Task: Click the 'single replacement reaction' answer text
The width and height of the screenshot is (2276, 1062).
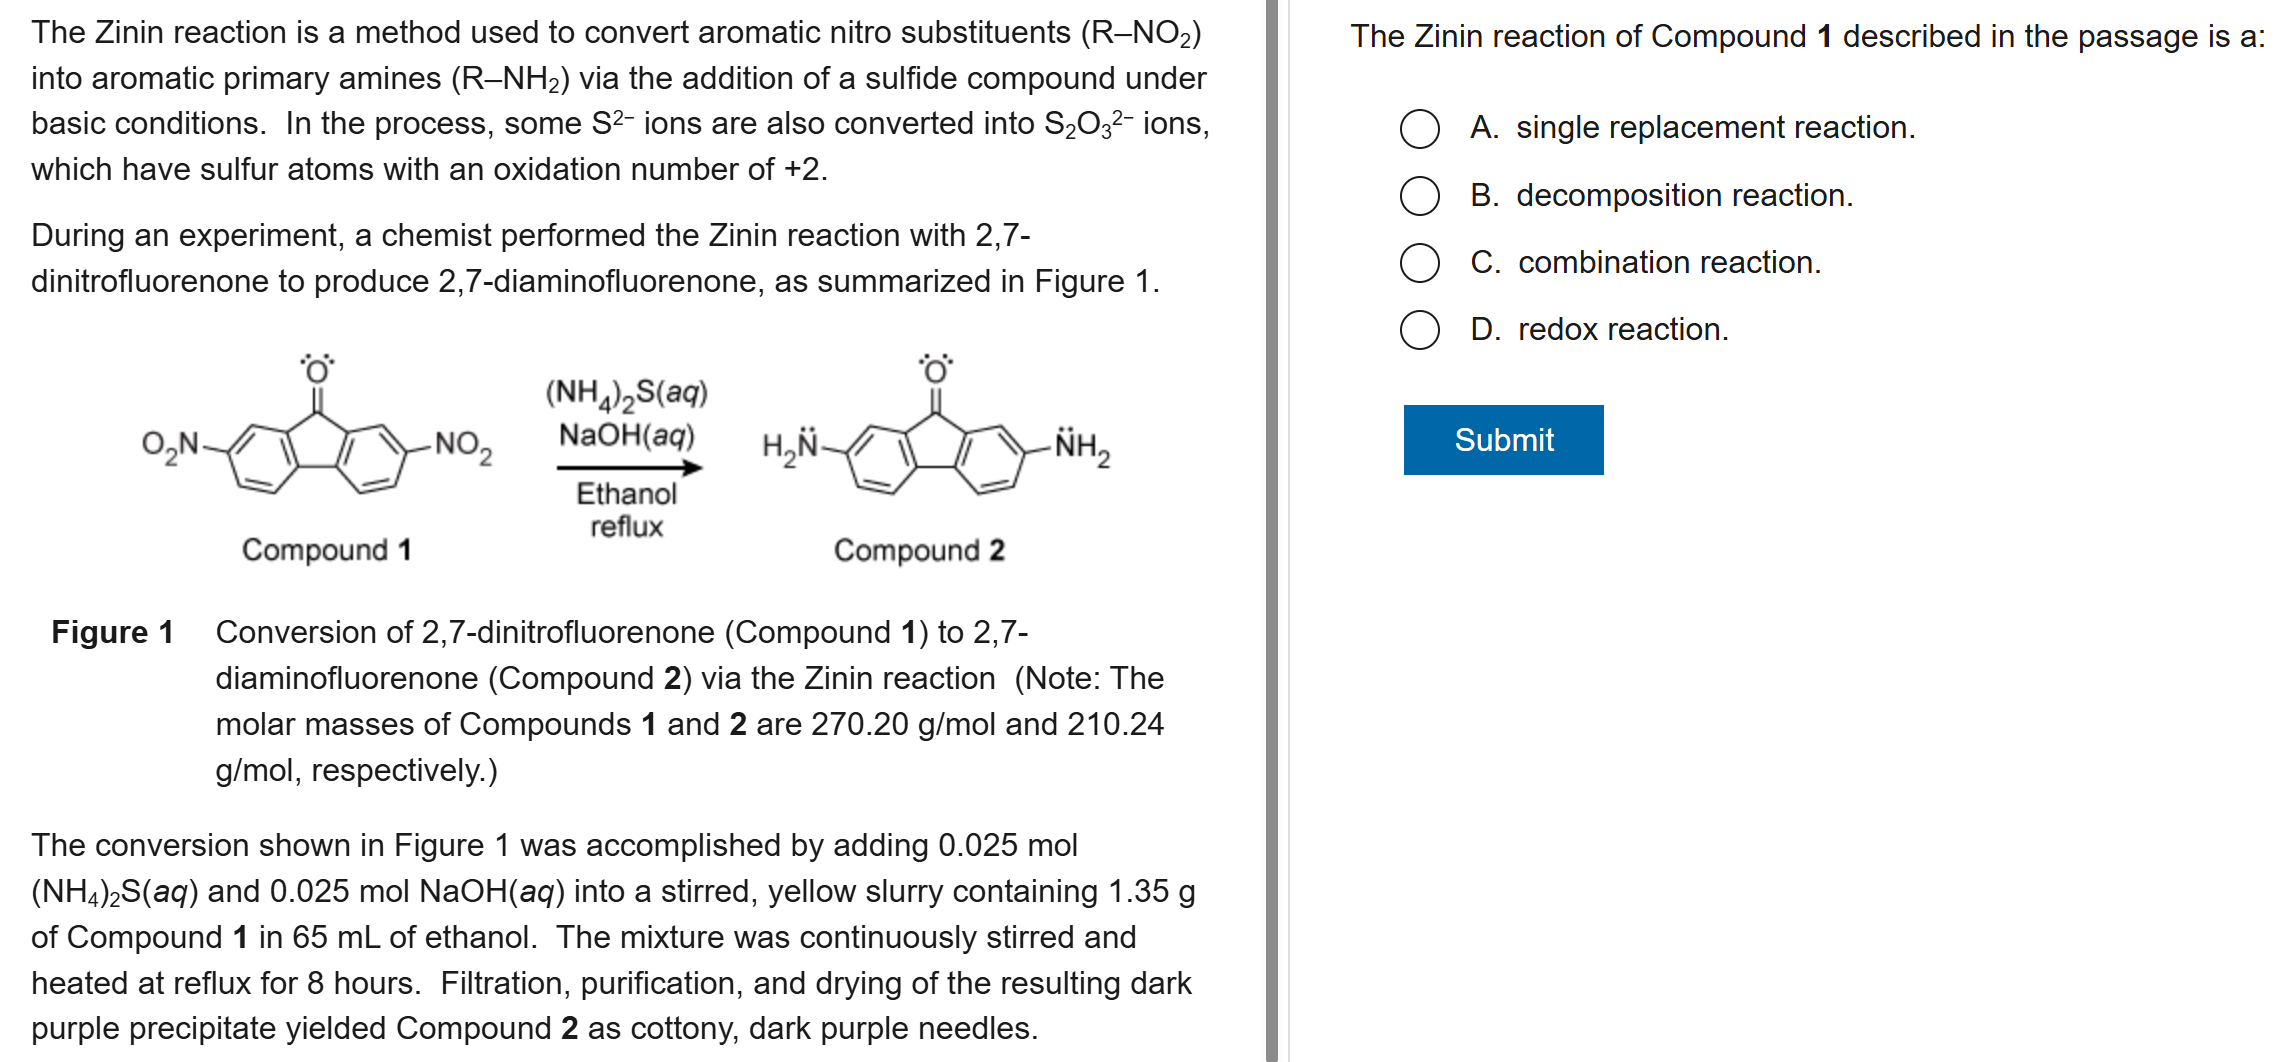Action: pyautogui.click(x=1715, y=128)
